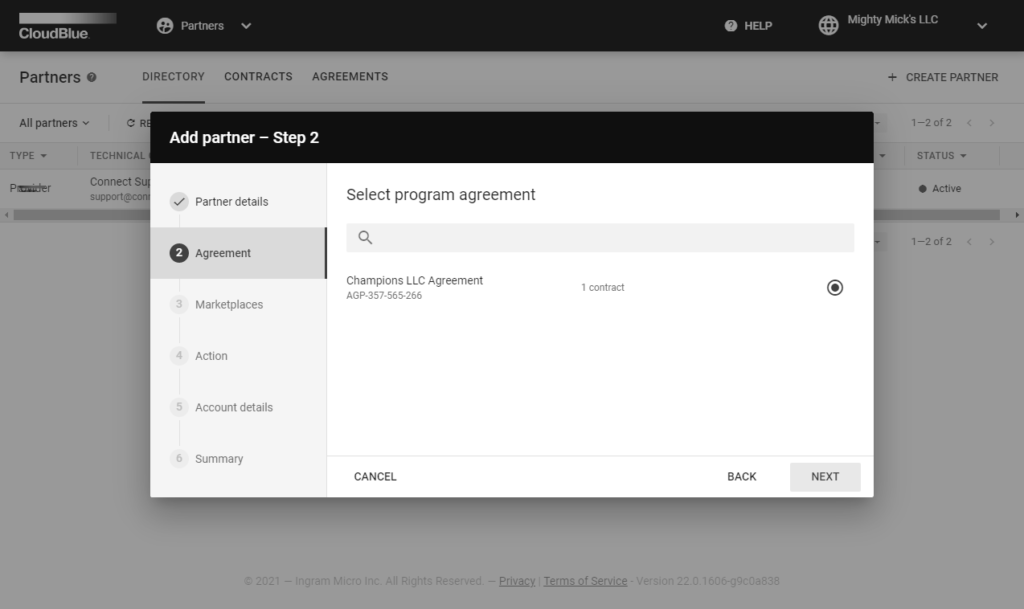This screenshot has height=609, width=1024.
Task: Switch to the CONTRACTS tab
Action: [258, 76]
